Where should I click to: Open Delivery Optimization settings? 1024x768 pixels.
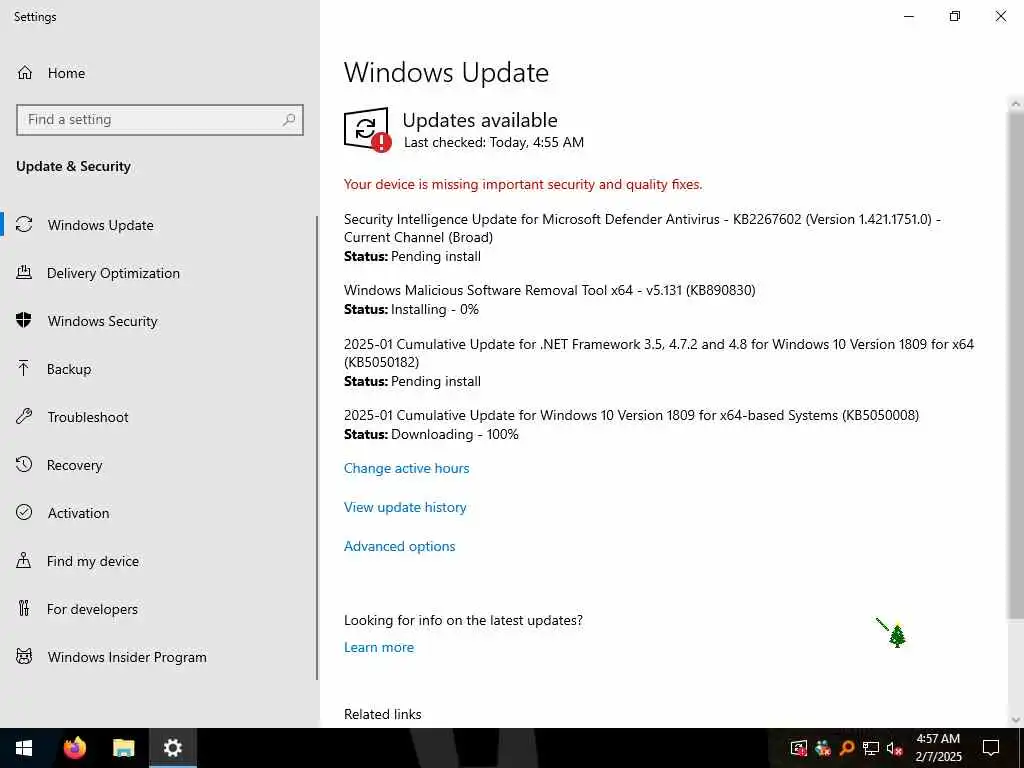tap(113, 273)
